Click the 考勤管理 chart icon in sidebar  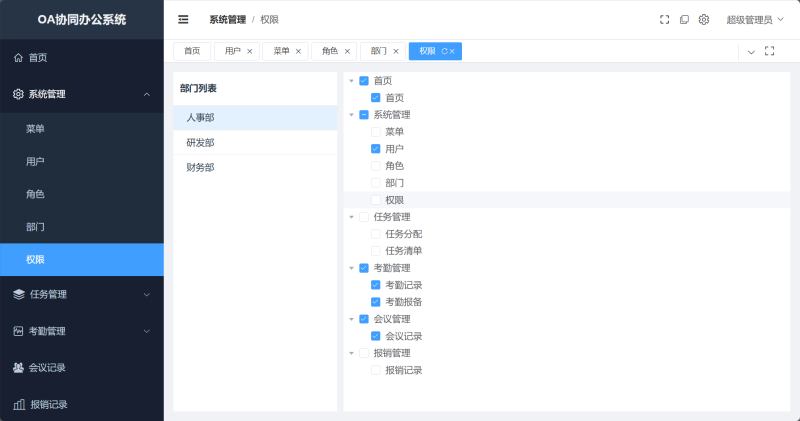click(x=18, y=331)
